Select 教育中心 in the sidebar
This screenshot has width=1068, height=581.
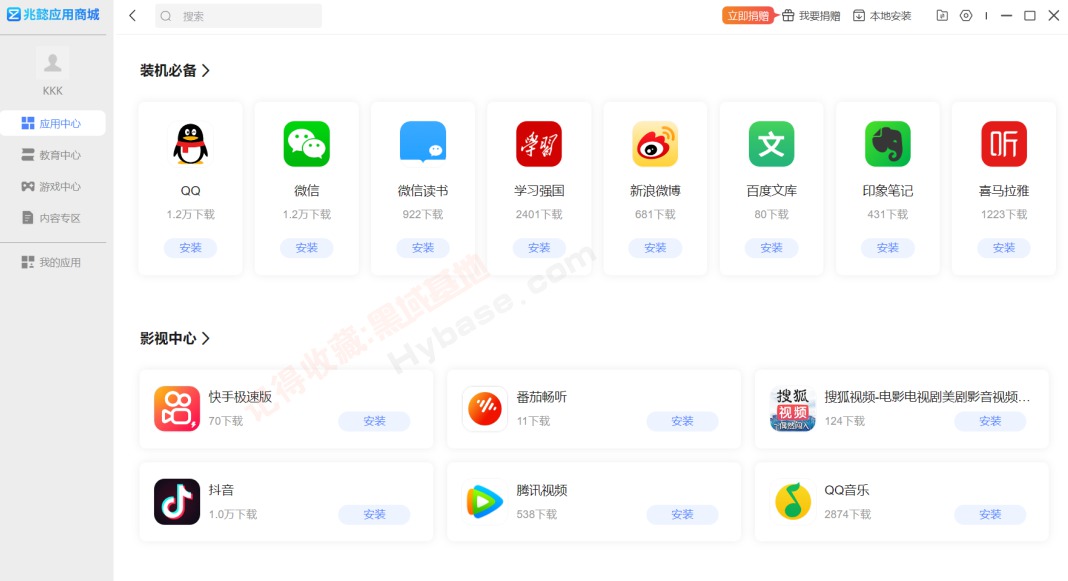52,155
